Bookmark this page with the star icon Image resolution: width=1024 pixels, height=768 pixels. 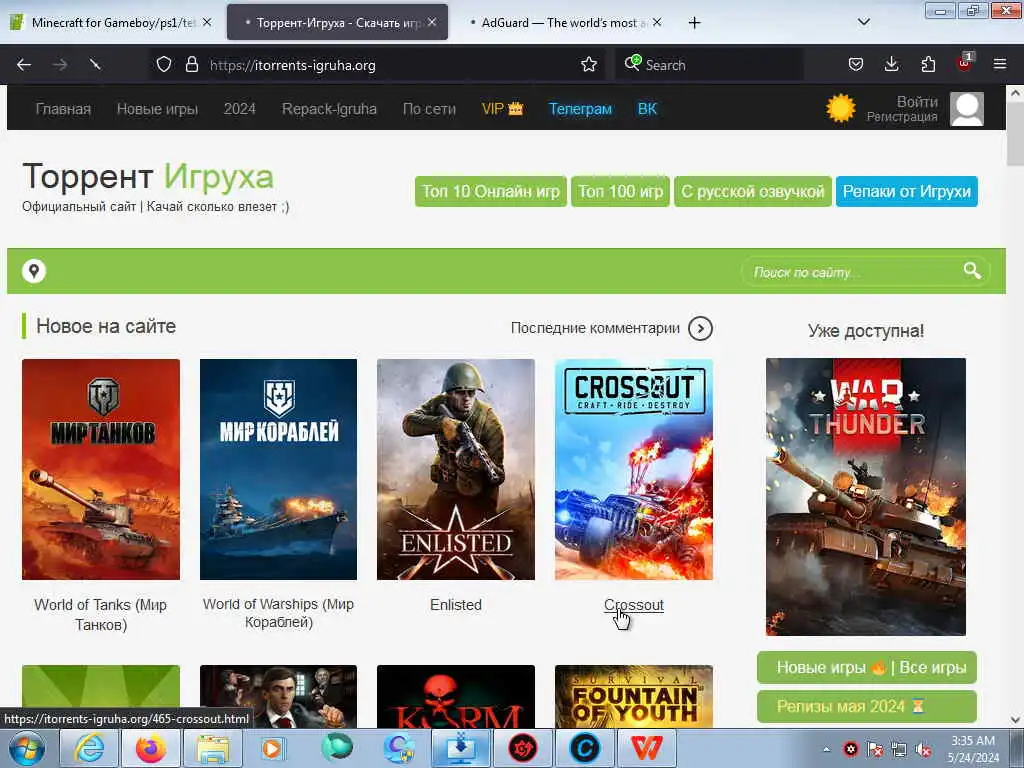point(588,65)
